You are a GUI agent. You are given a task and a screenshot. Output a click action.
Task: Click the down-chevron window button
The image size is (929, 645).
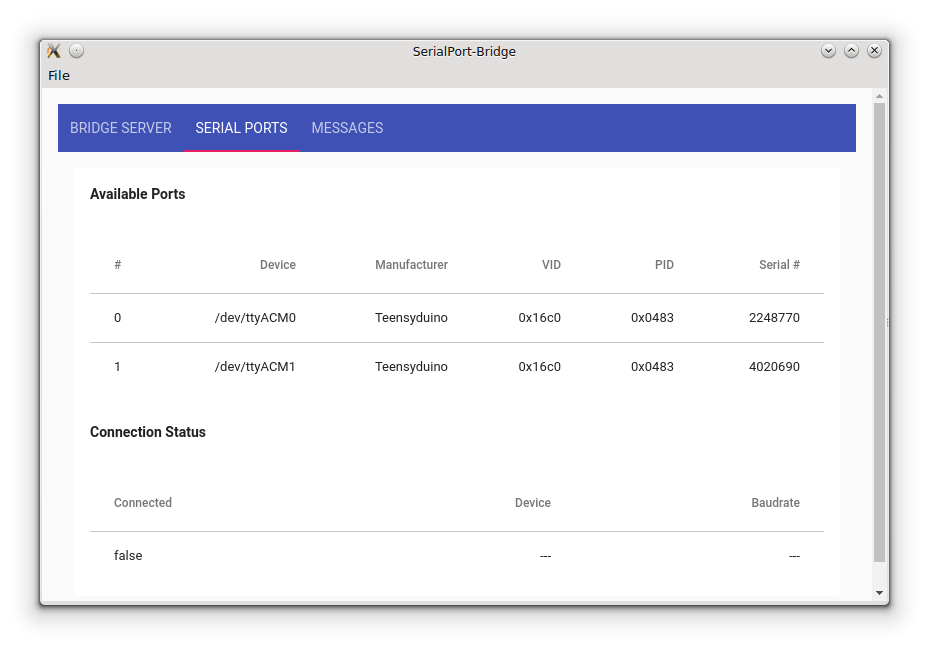[x=828, y=50]
